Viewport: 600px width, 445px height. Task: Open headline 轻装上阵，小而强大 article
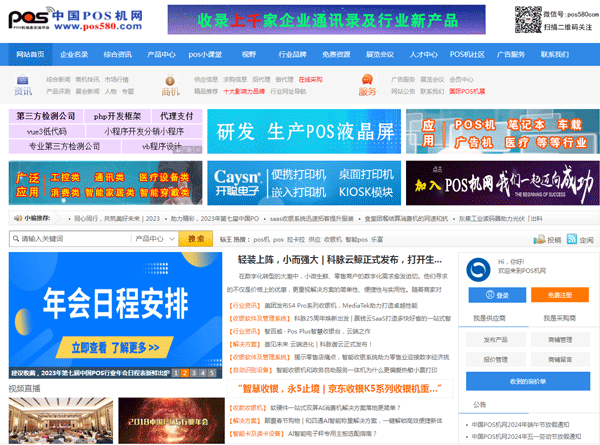point(340,260)
